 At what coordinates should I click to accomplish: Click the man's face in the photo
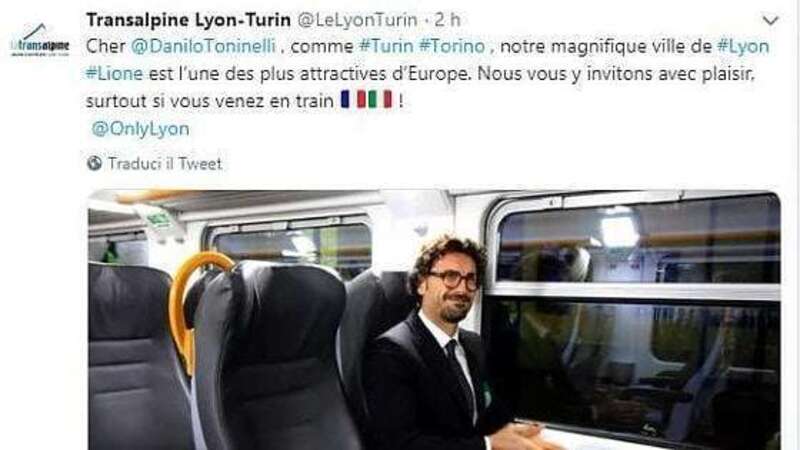453,286
